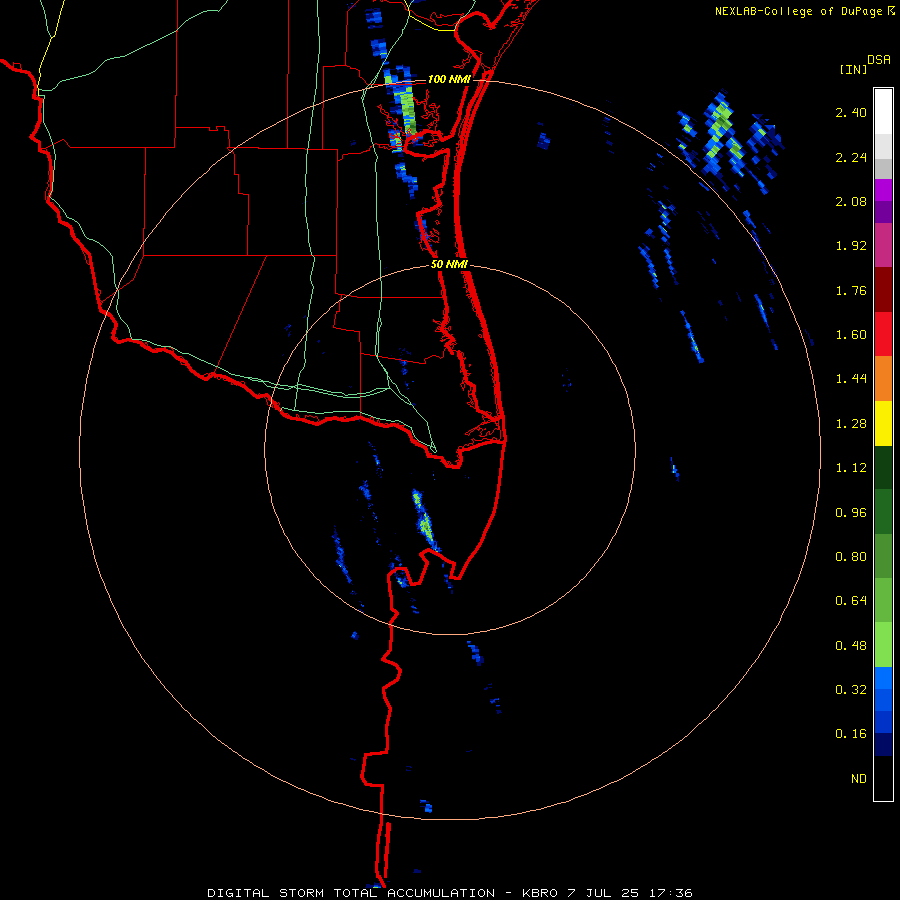Select the 1.12 legend value
The image size is (900, 900).
coord(851,468)
